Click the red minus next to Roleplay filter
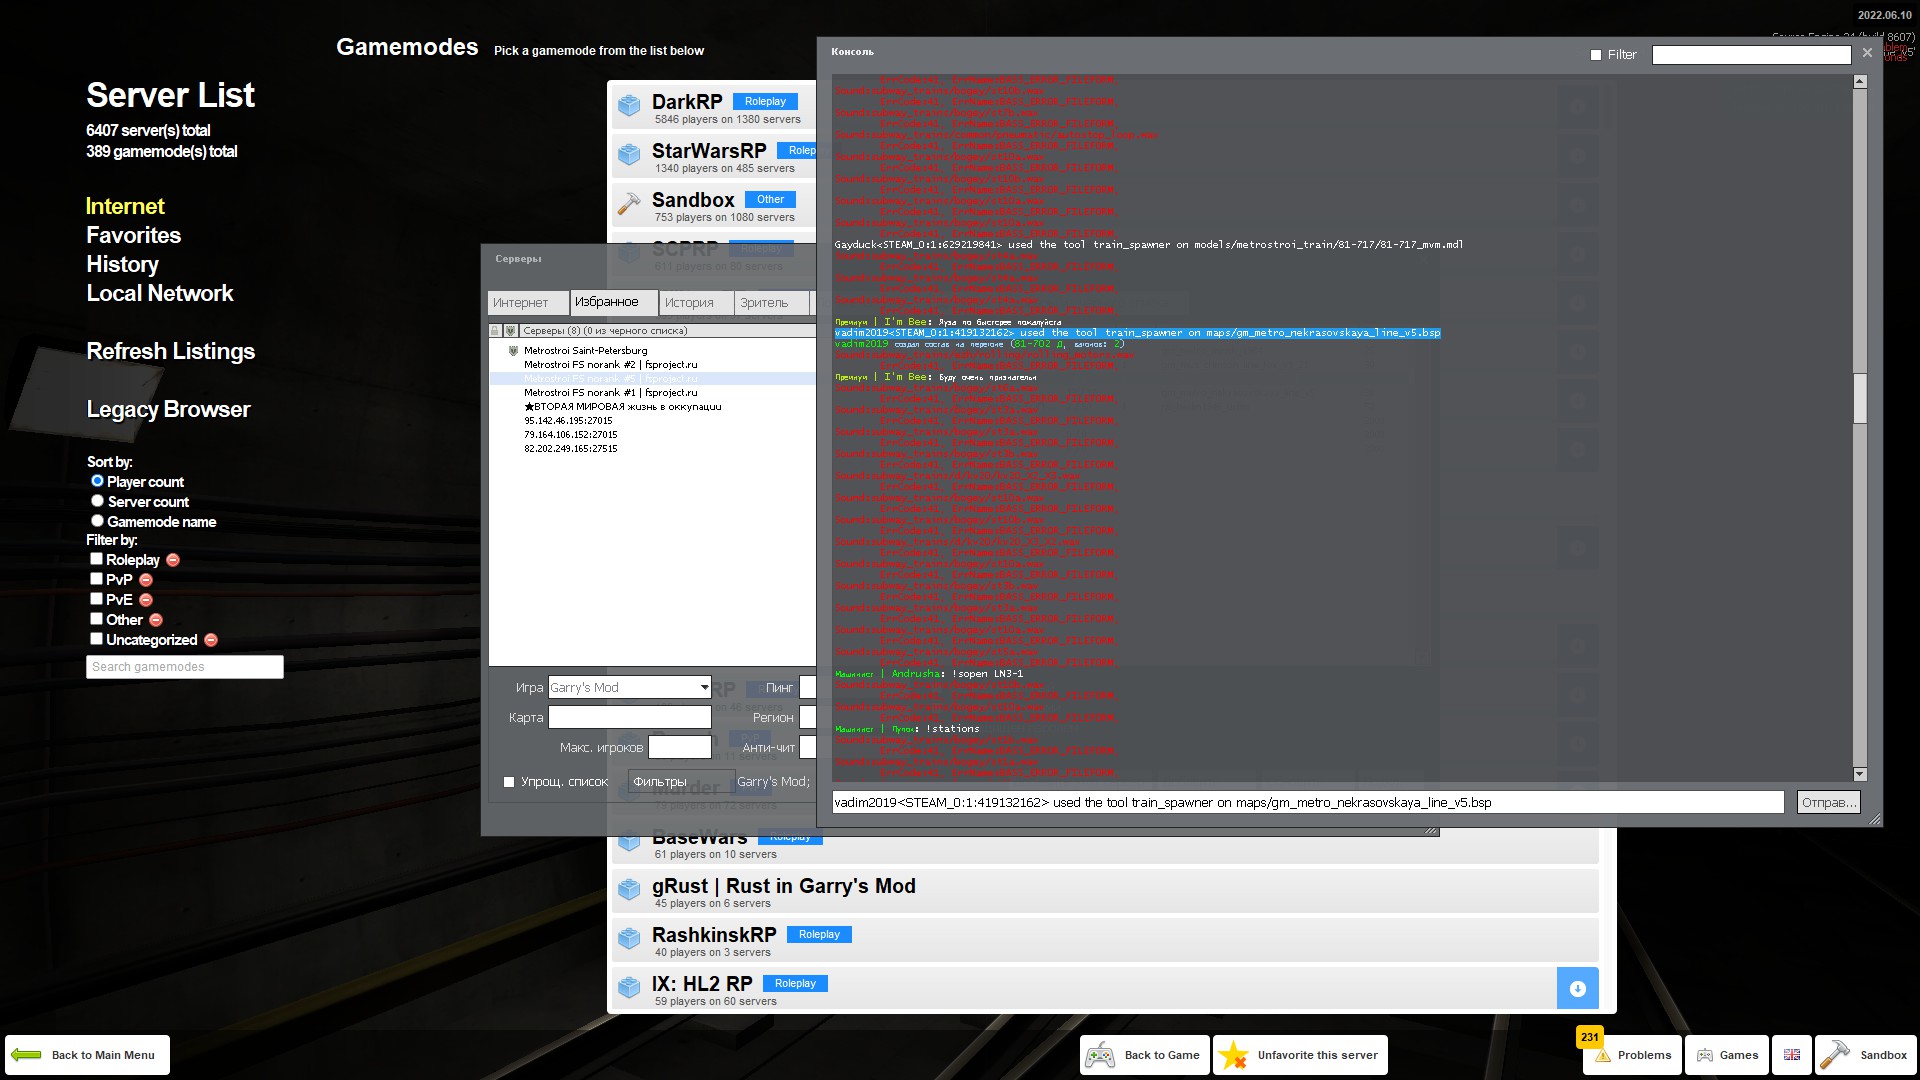This screenshot has width=1920, height=1080. (173, 560)
